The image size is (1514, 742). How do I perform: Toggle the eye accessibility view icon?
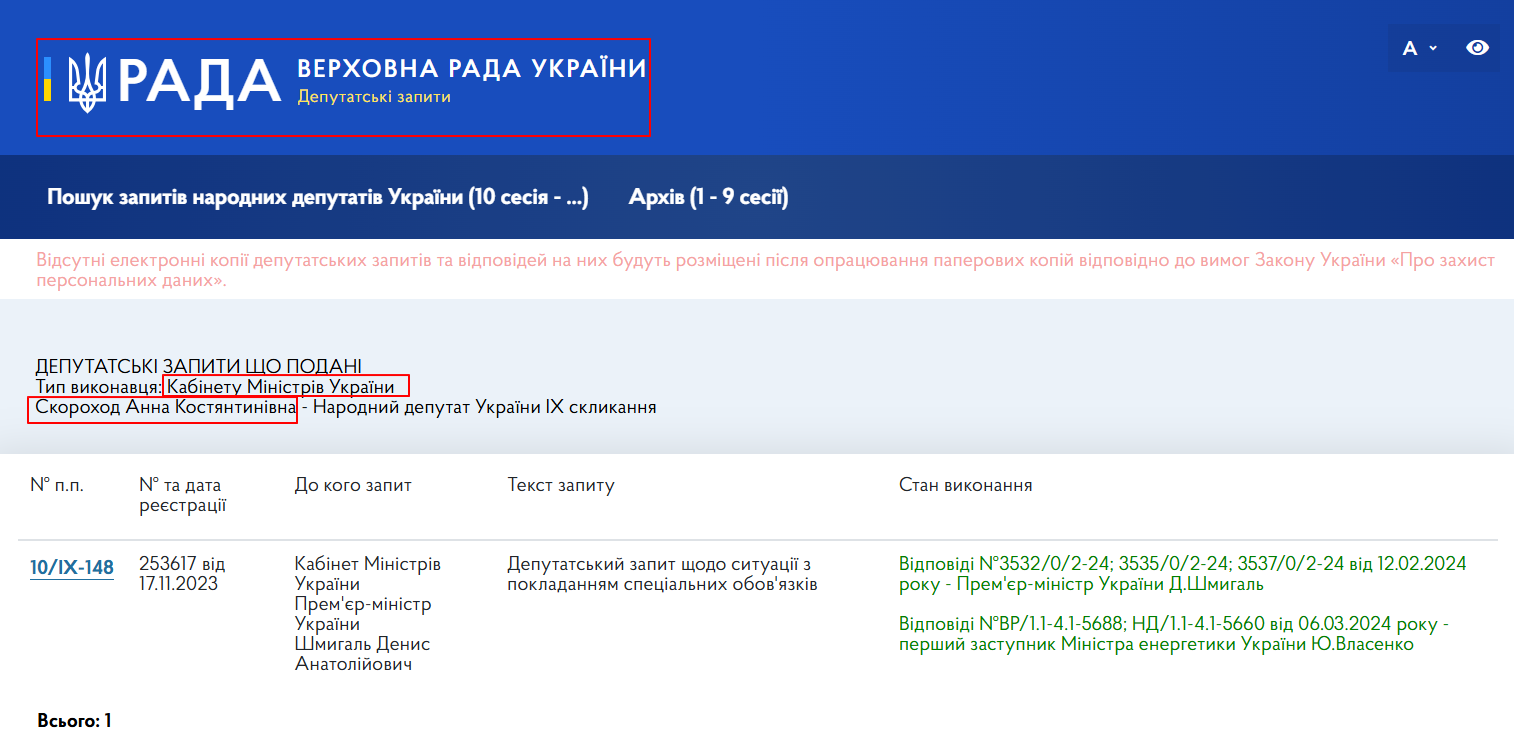click(x=1477, y=48)
